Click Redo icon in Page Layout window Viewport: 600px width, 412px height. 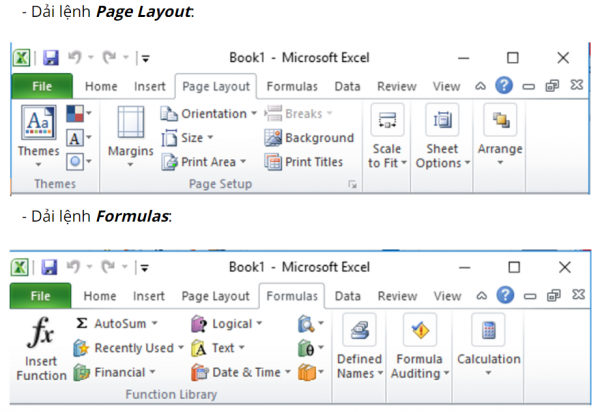(109, 58)
